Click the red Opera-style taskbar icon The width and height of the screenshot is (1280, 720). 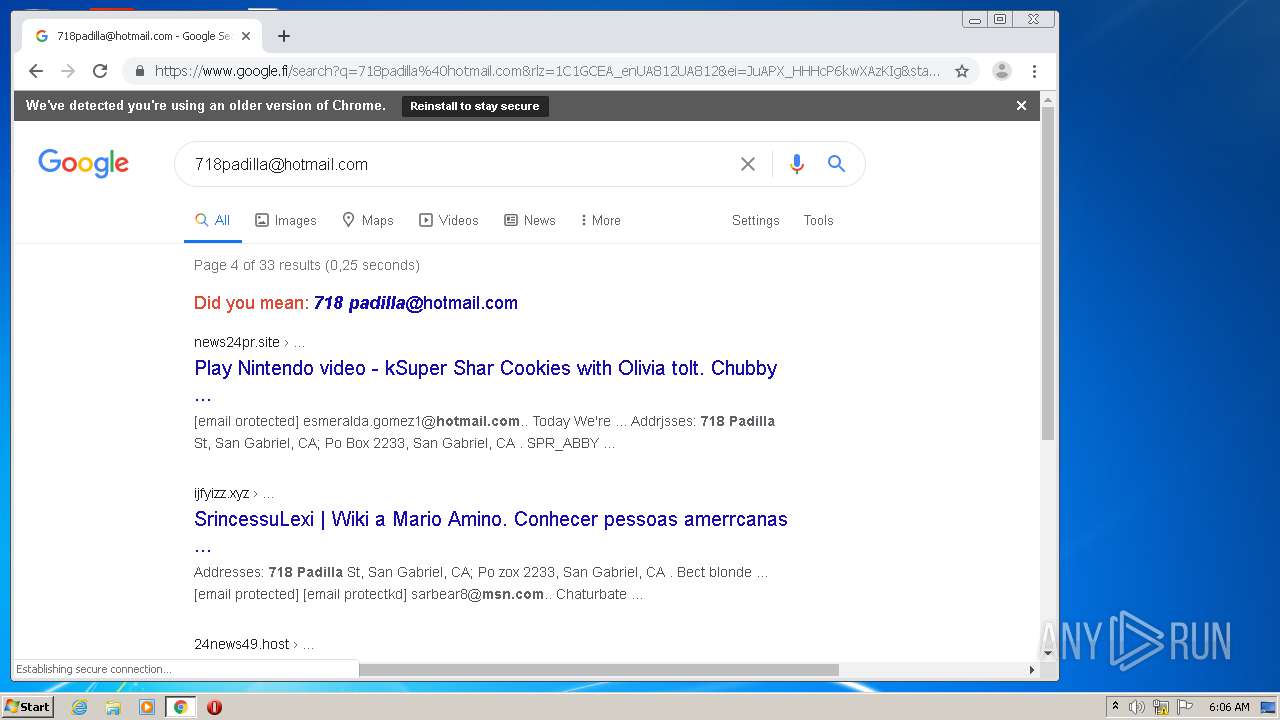(214, 707)
